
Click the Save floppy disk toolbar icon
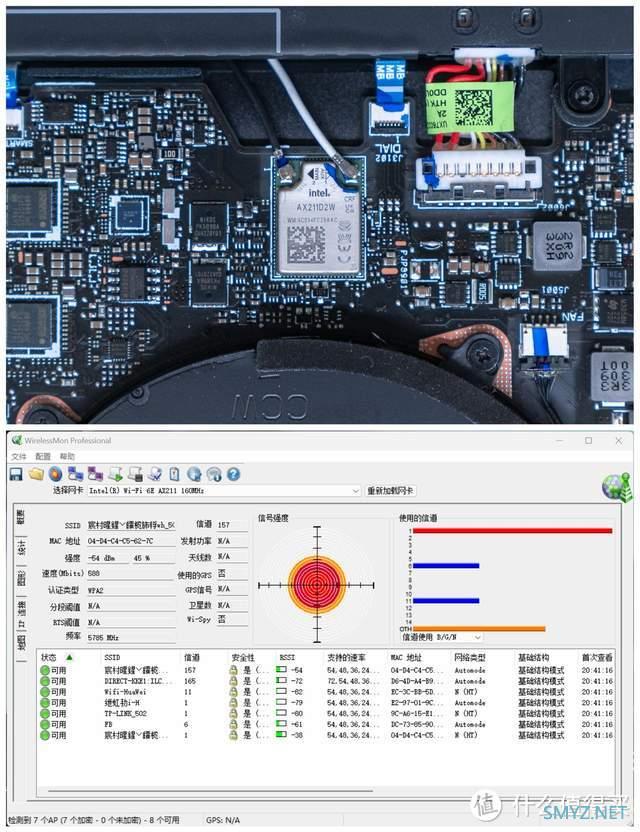pos(16,474)
